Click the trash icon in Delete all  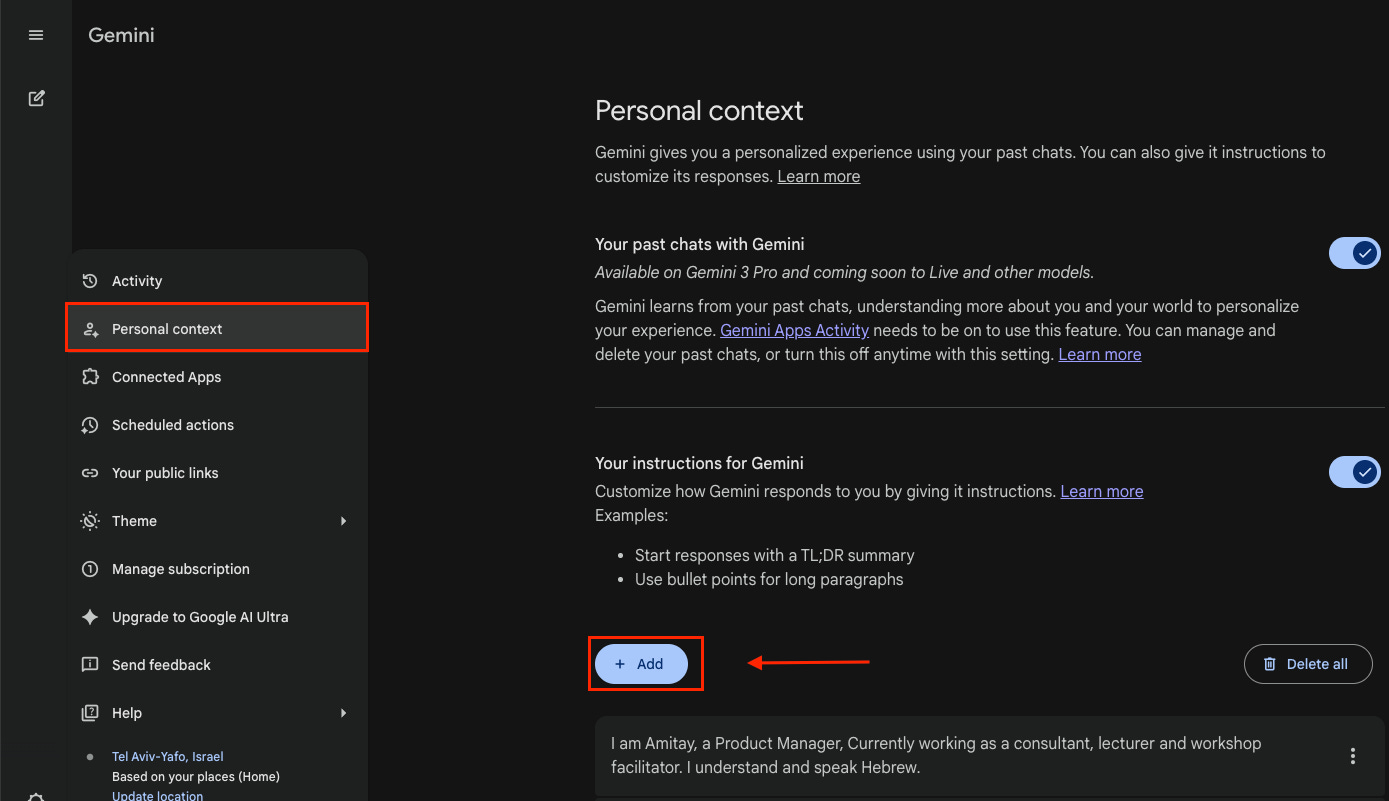tap(1270, 664)
